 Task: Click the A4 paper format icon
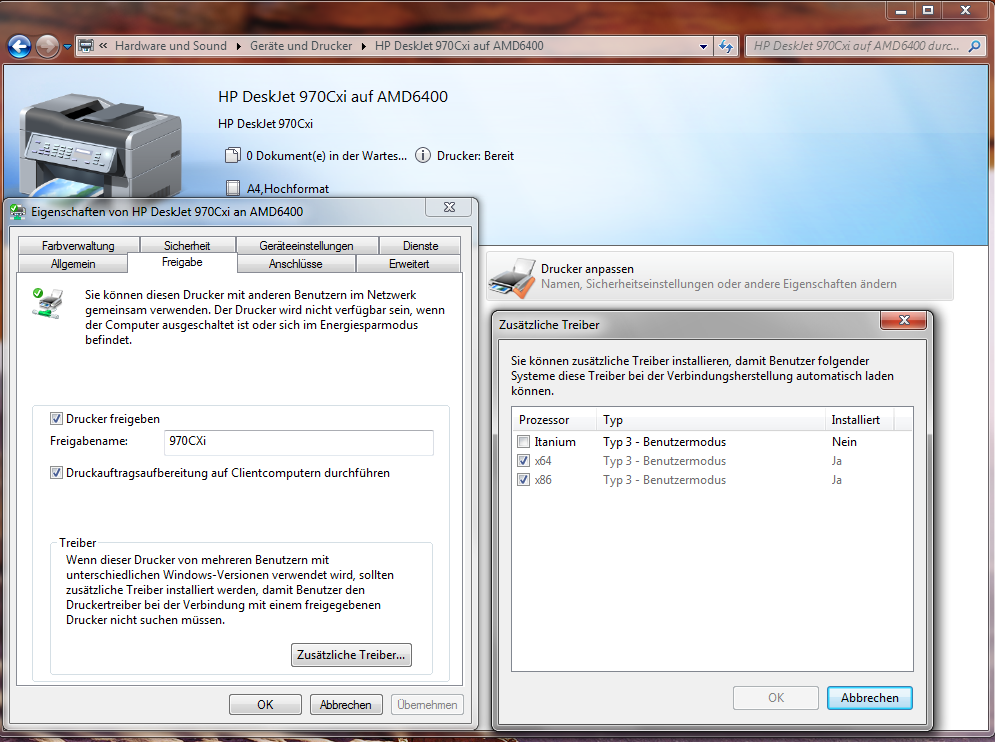(x=233, y=188)
